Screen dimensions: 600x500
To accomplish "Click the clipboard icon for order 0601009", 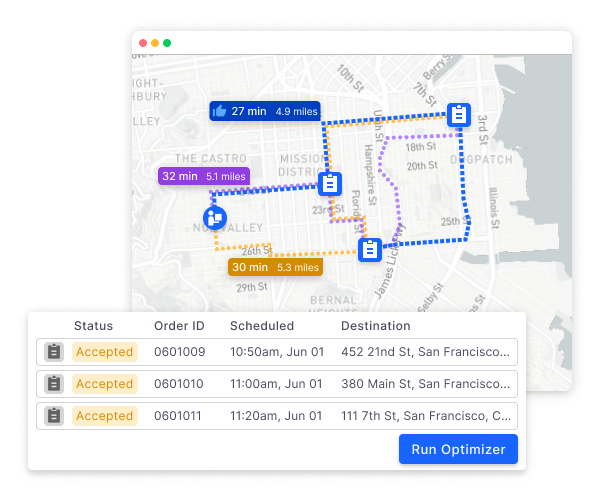I will 54,352.
